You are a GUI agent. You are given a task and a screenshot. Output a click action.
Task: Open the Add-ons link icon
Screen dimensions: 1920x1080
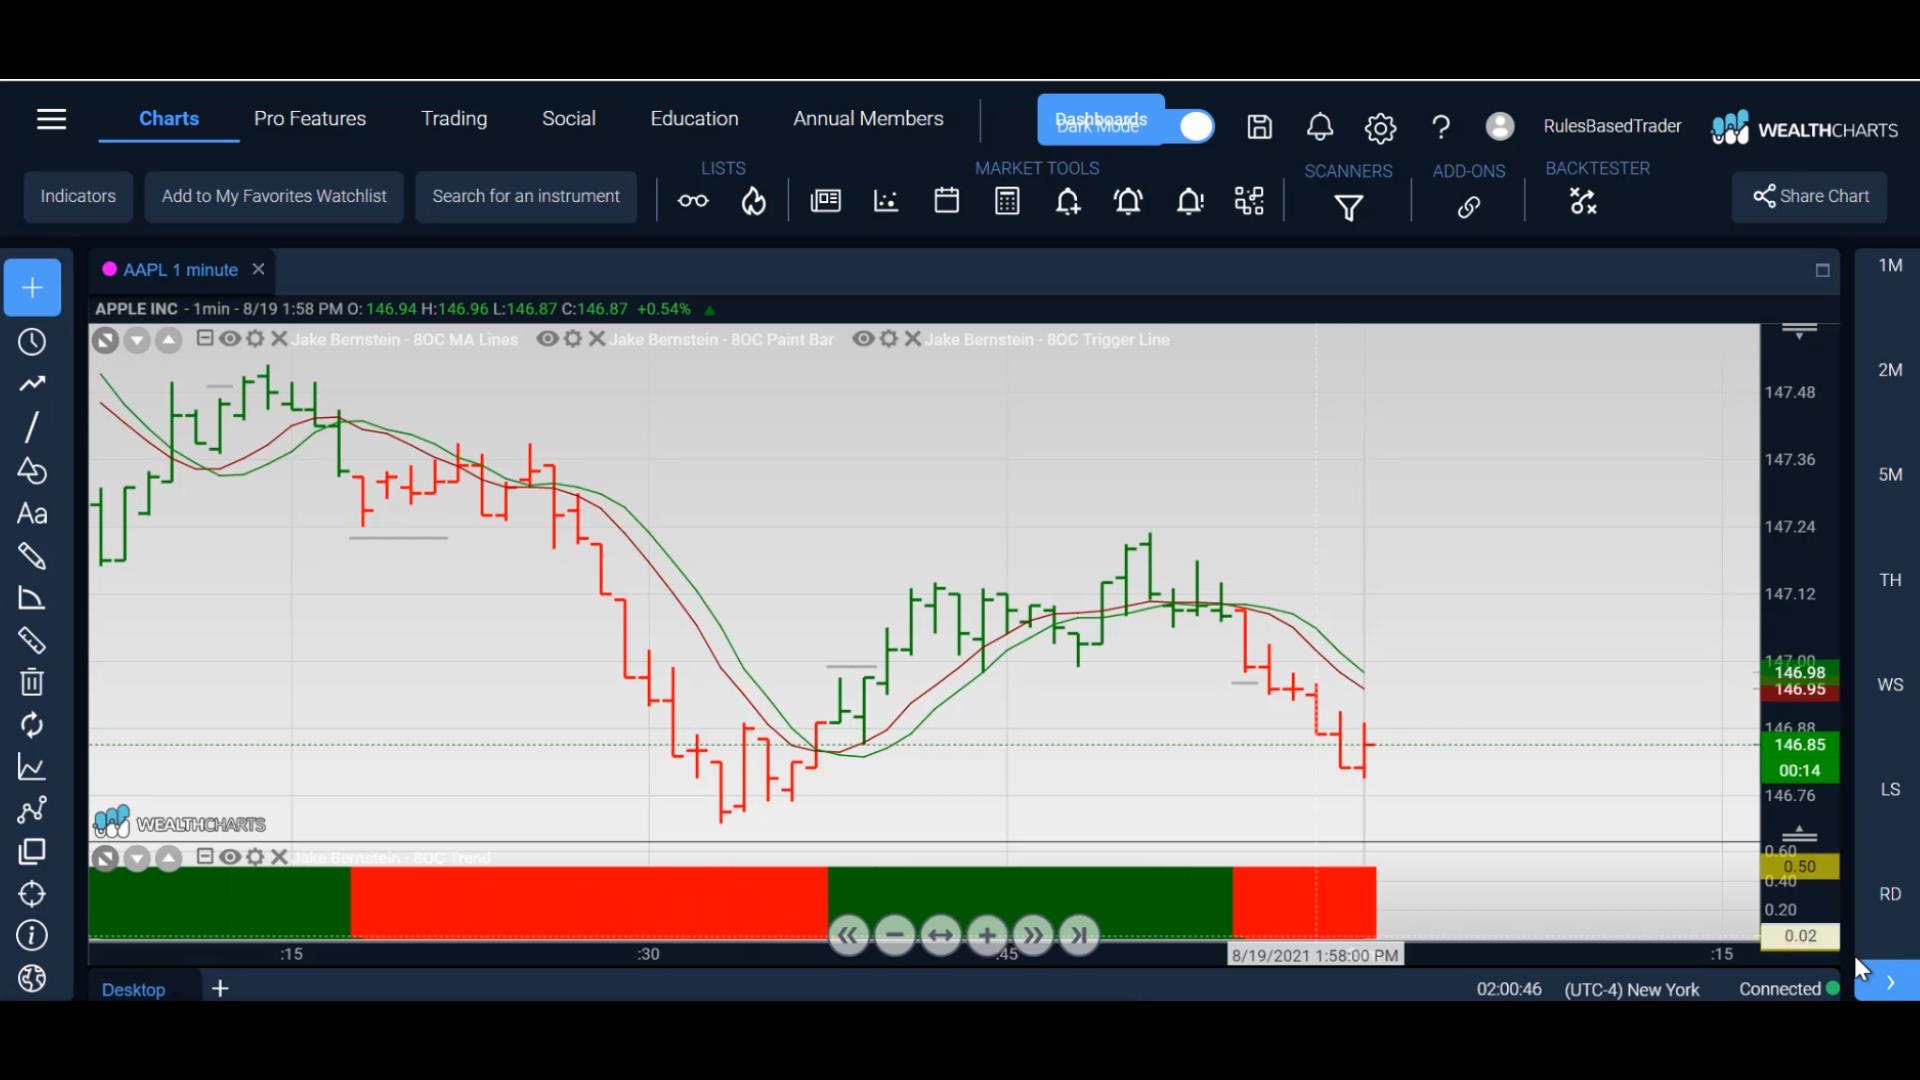1468,207
